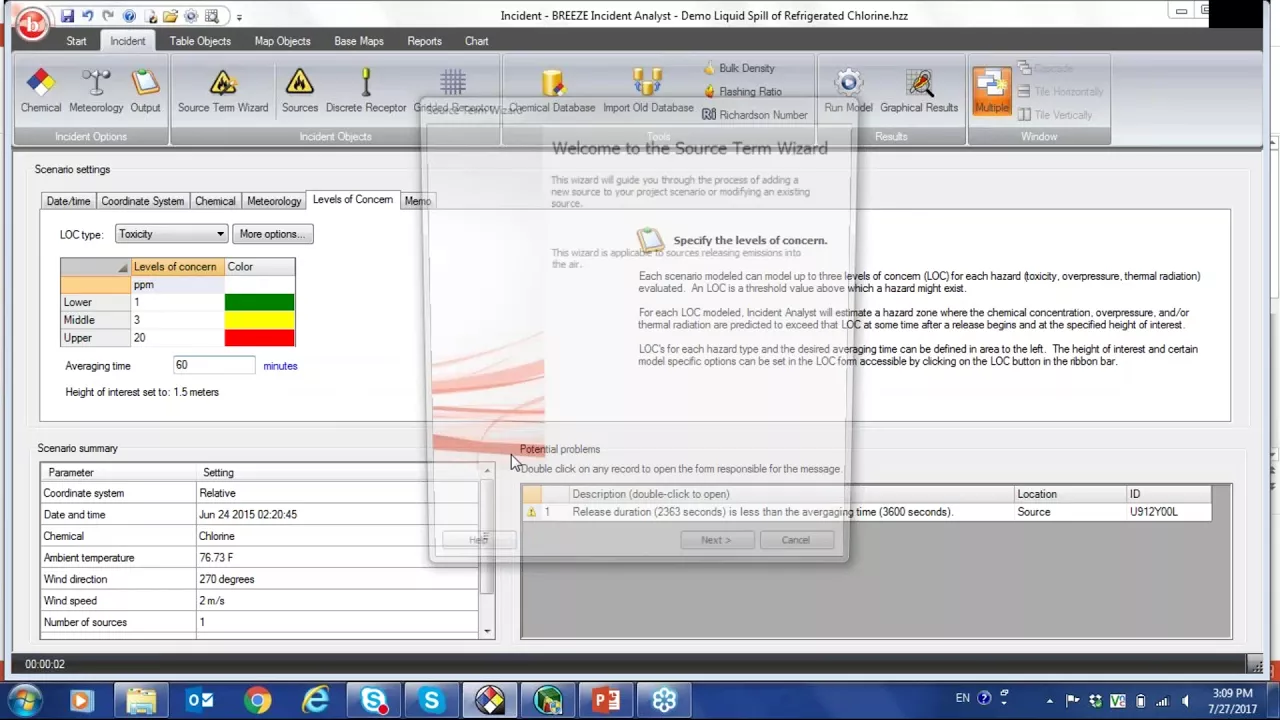This screenshot has height=720, width=1280.
Task: Open Google Chrome from the taskbar
Action: click(258, 700)
